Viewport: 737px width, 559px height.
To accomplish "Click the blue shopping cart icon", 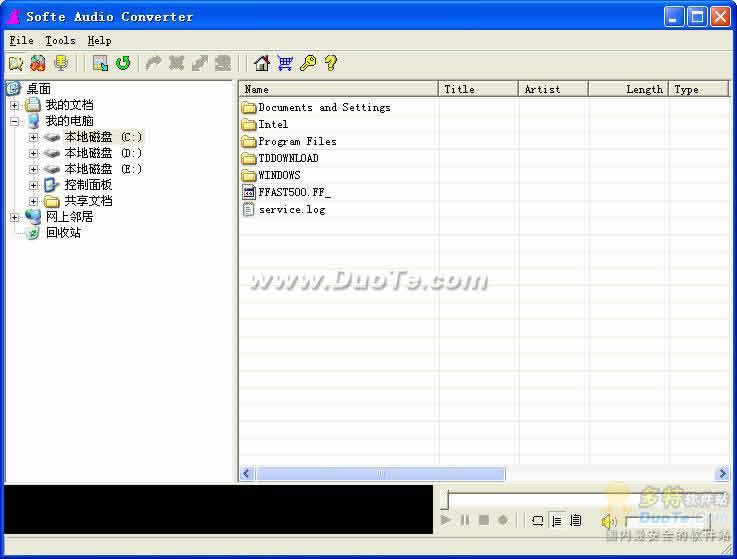I will (x=285, y=63).
